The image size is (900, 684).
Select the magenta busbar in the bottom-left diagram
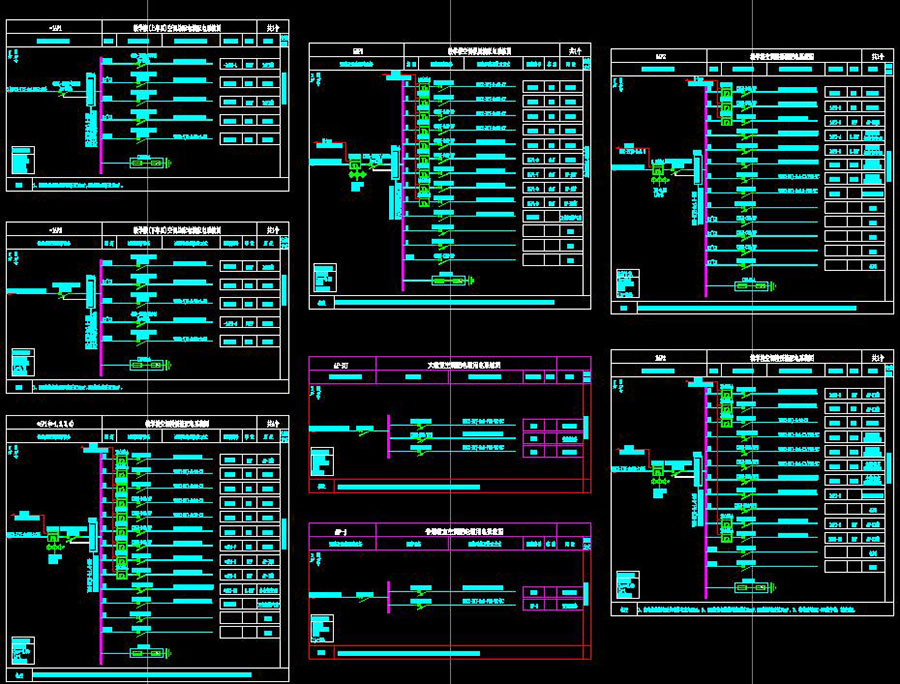click(x=101, y=558)
